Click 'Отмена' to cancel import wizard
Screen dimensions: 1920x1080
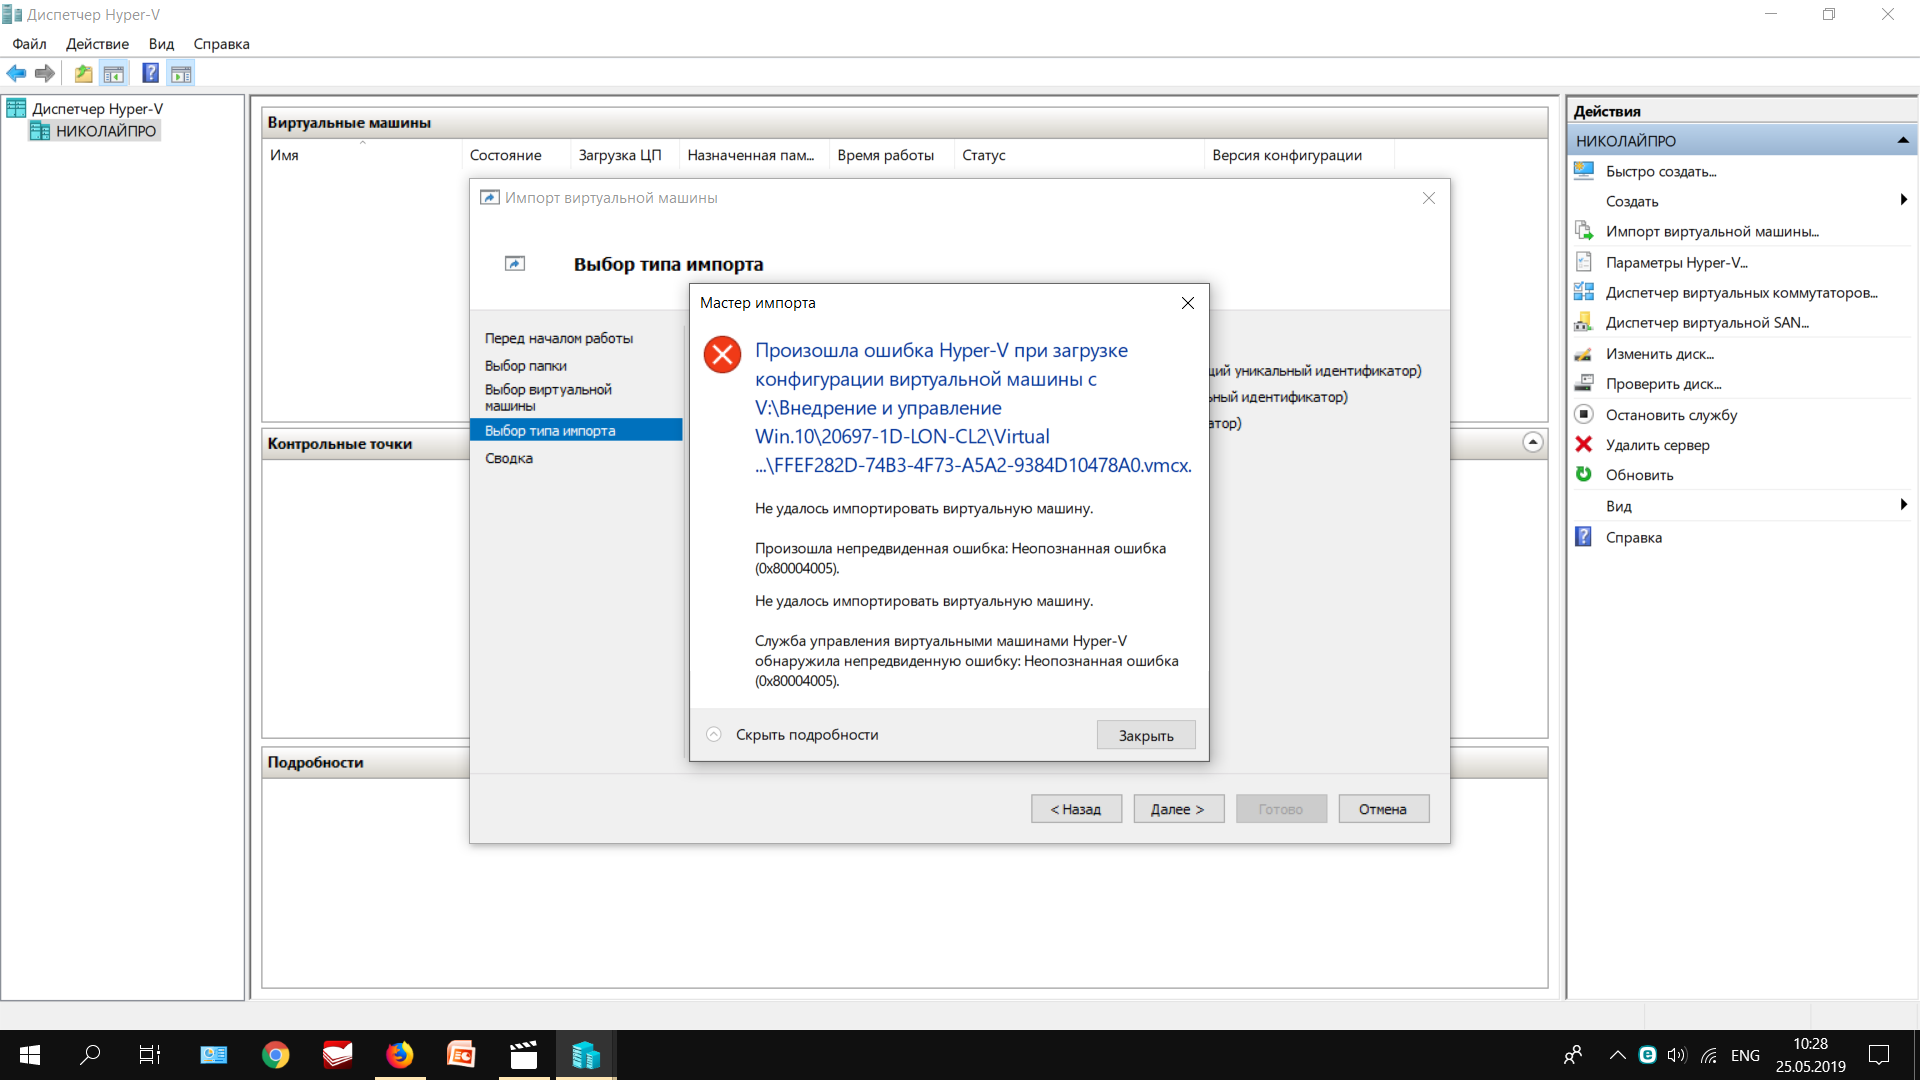[1381, 808]
